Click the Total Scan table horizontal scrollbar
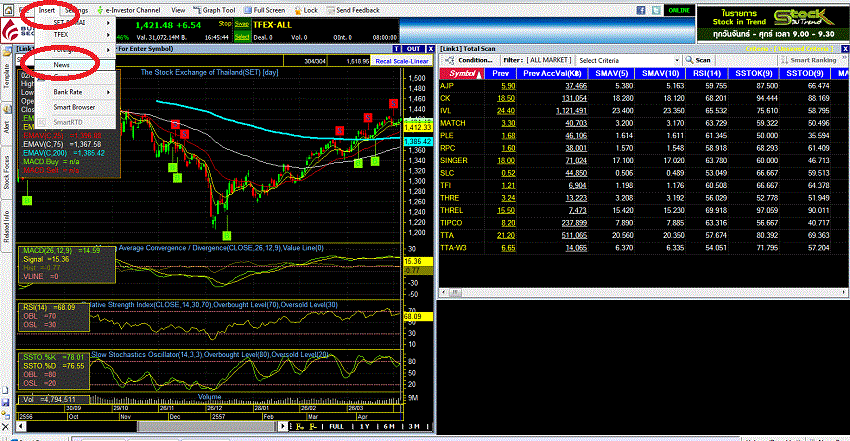The height and width of the screenshot is (441, 850). click(x=643, y=292)
